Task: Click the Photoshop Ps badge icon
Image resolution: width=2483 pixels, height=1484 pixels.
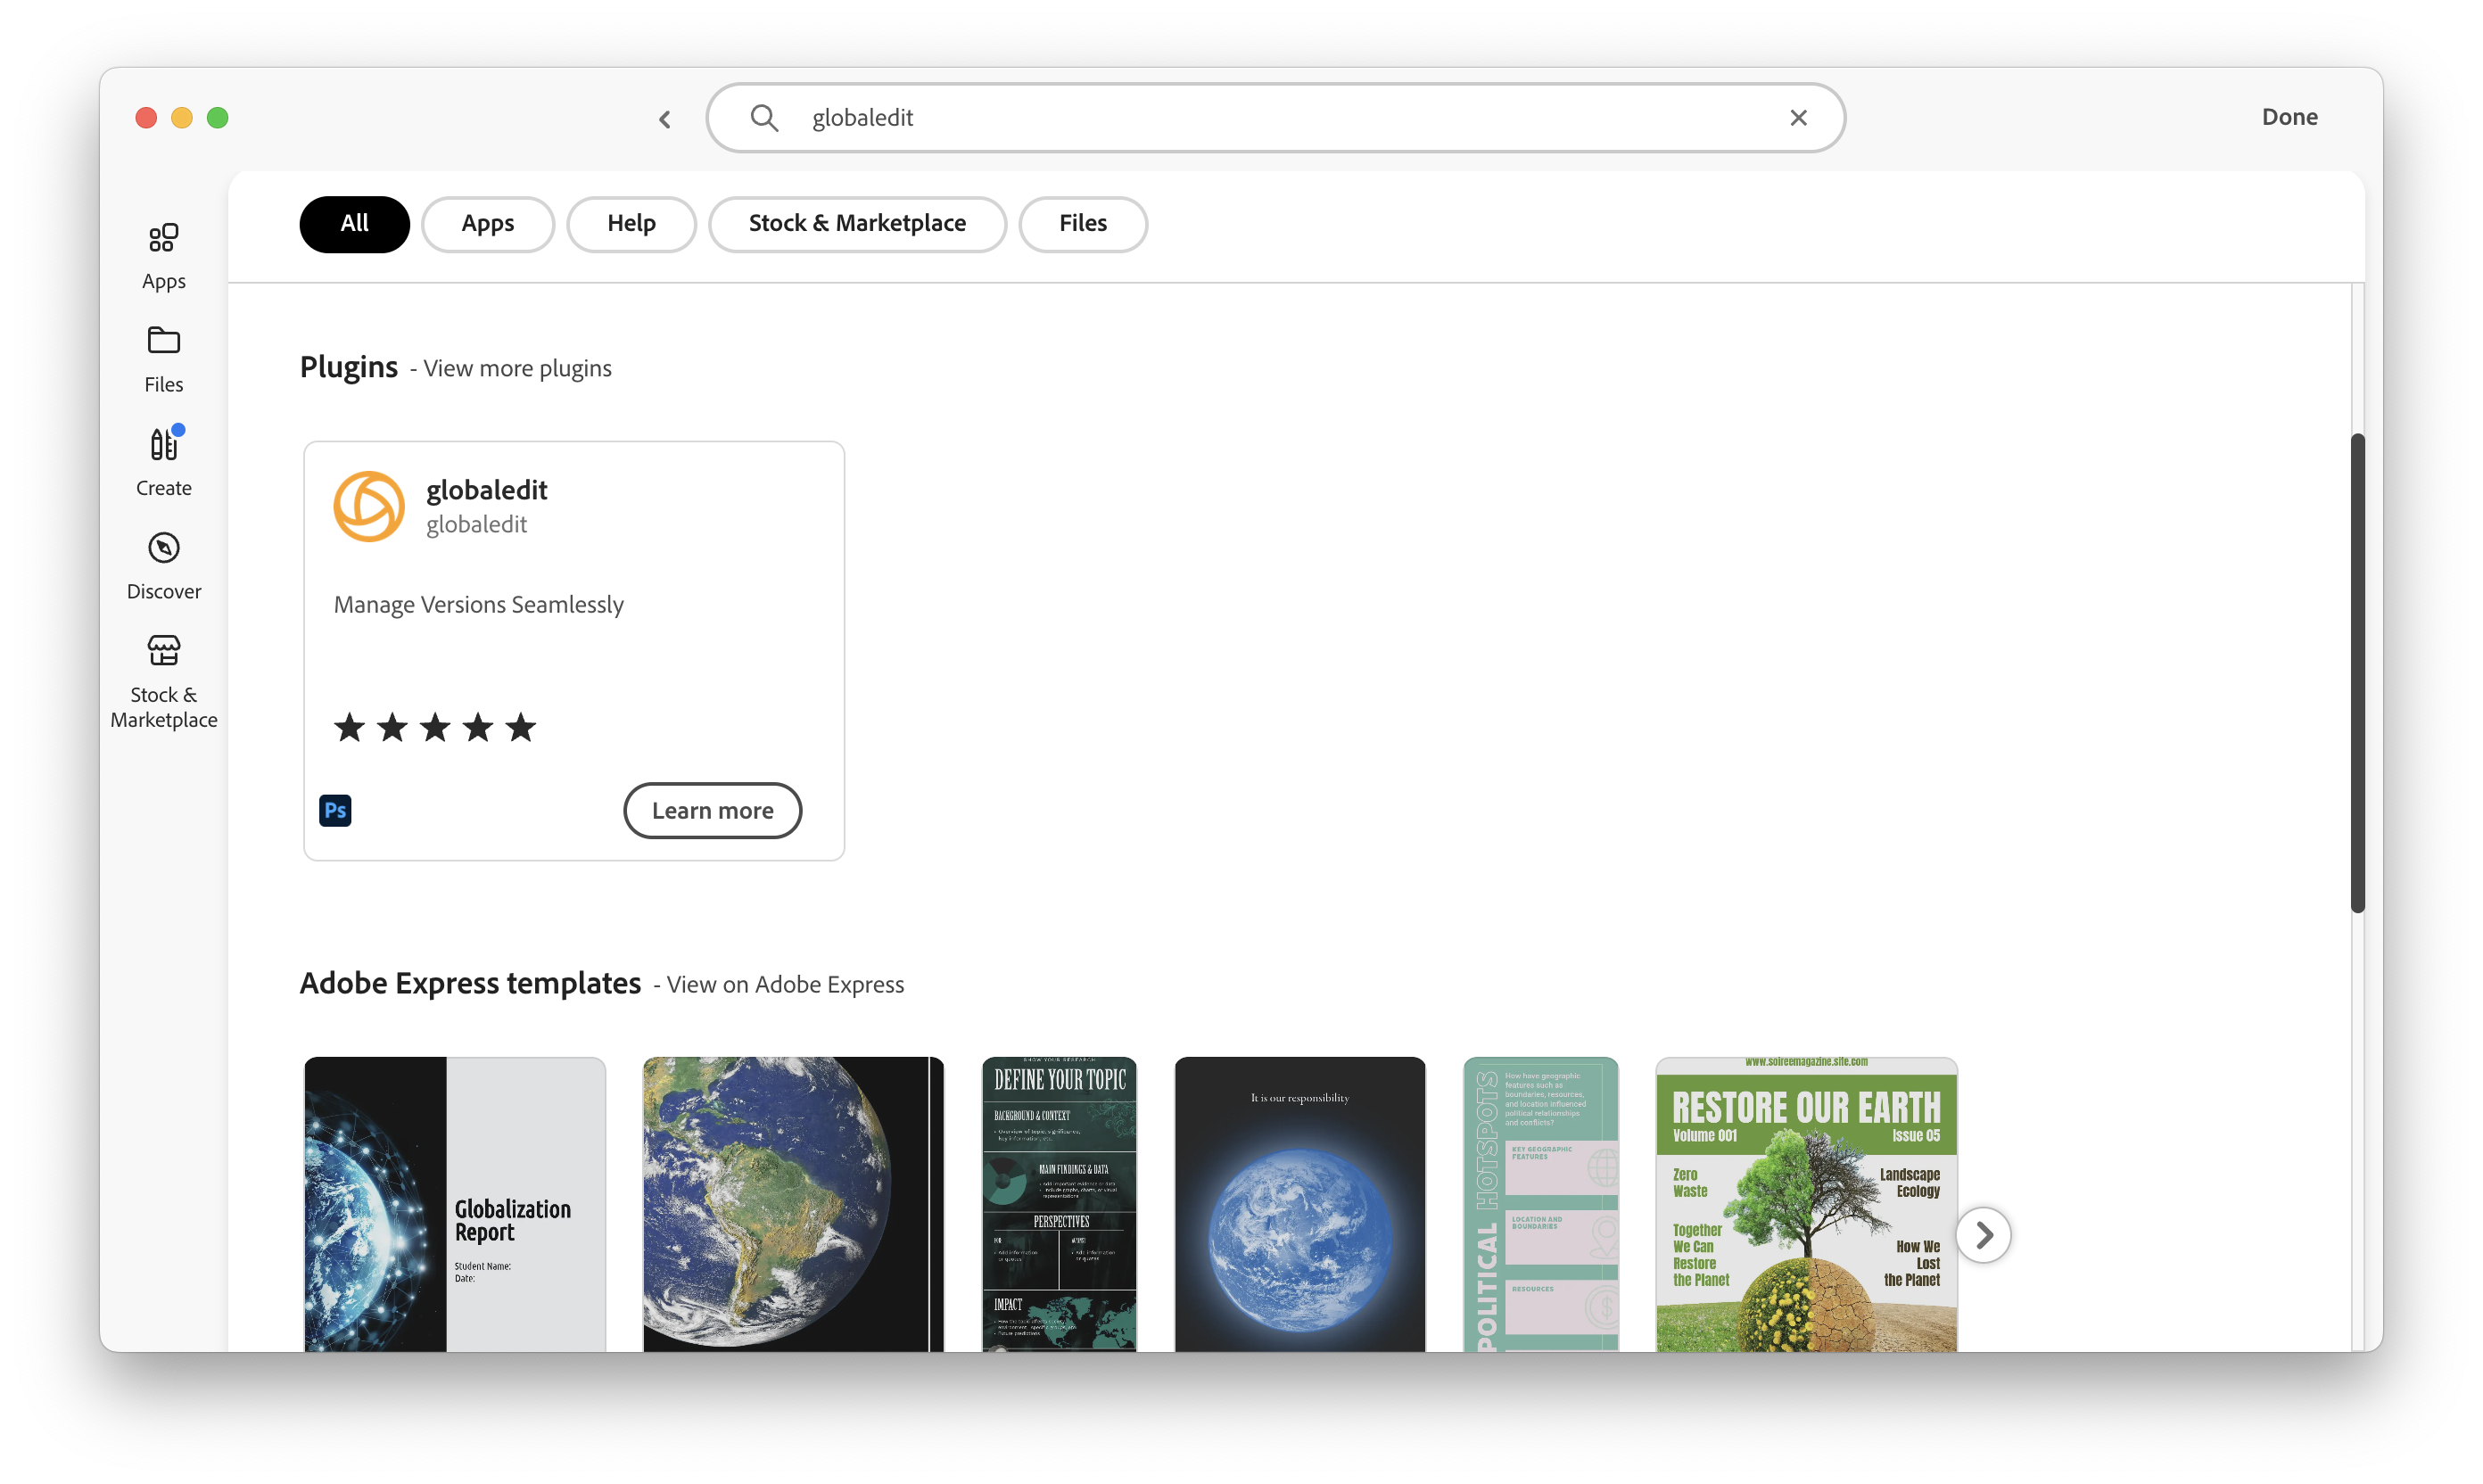Action: (x=335, y=810)
